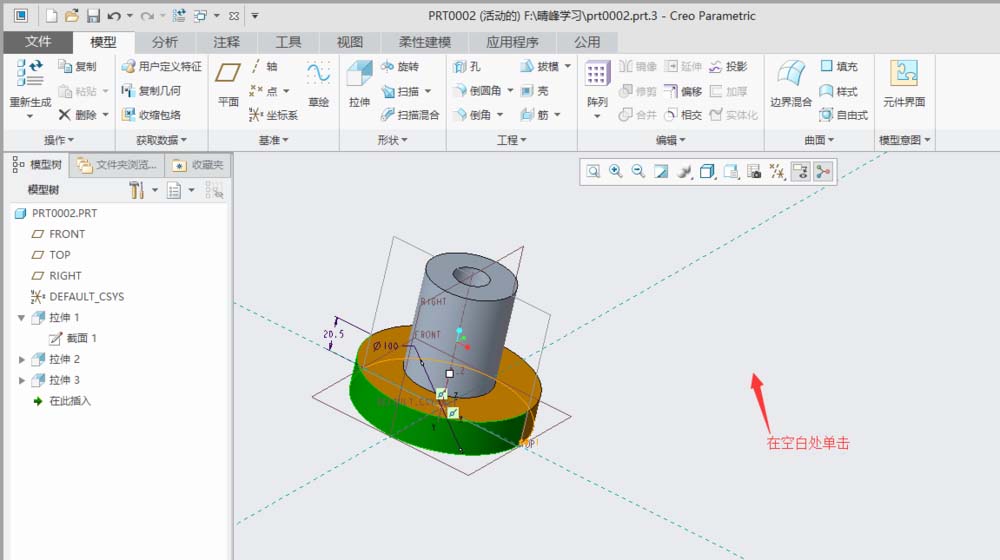Create a datum 轴 (Axis)
1000x560 pixels.
click(264, 66)
